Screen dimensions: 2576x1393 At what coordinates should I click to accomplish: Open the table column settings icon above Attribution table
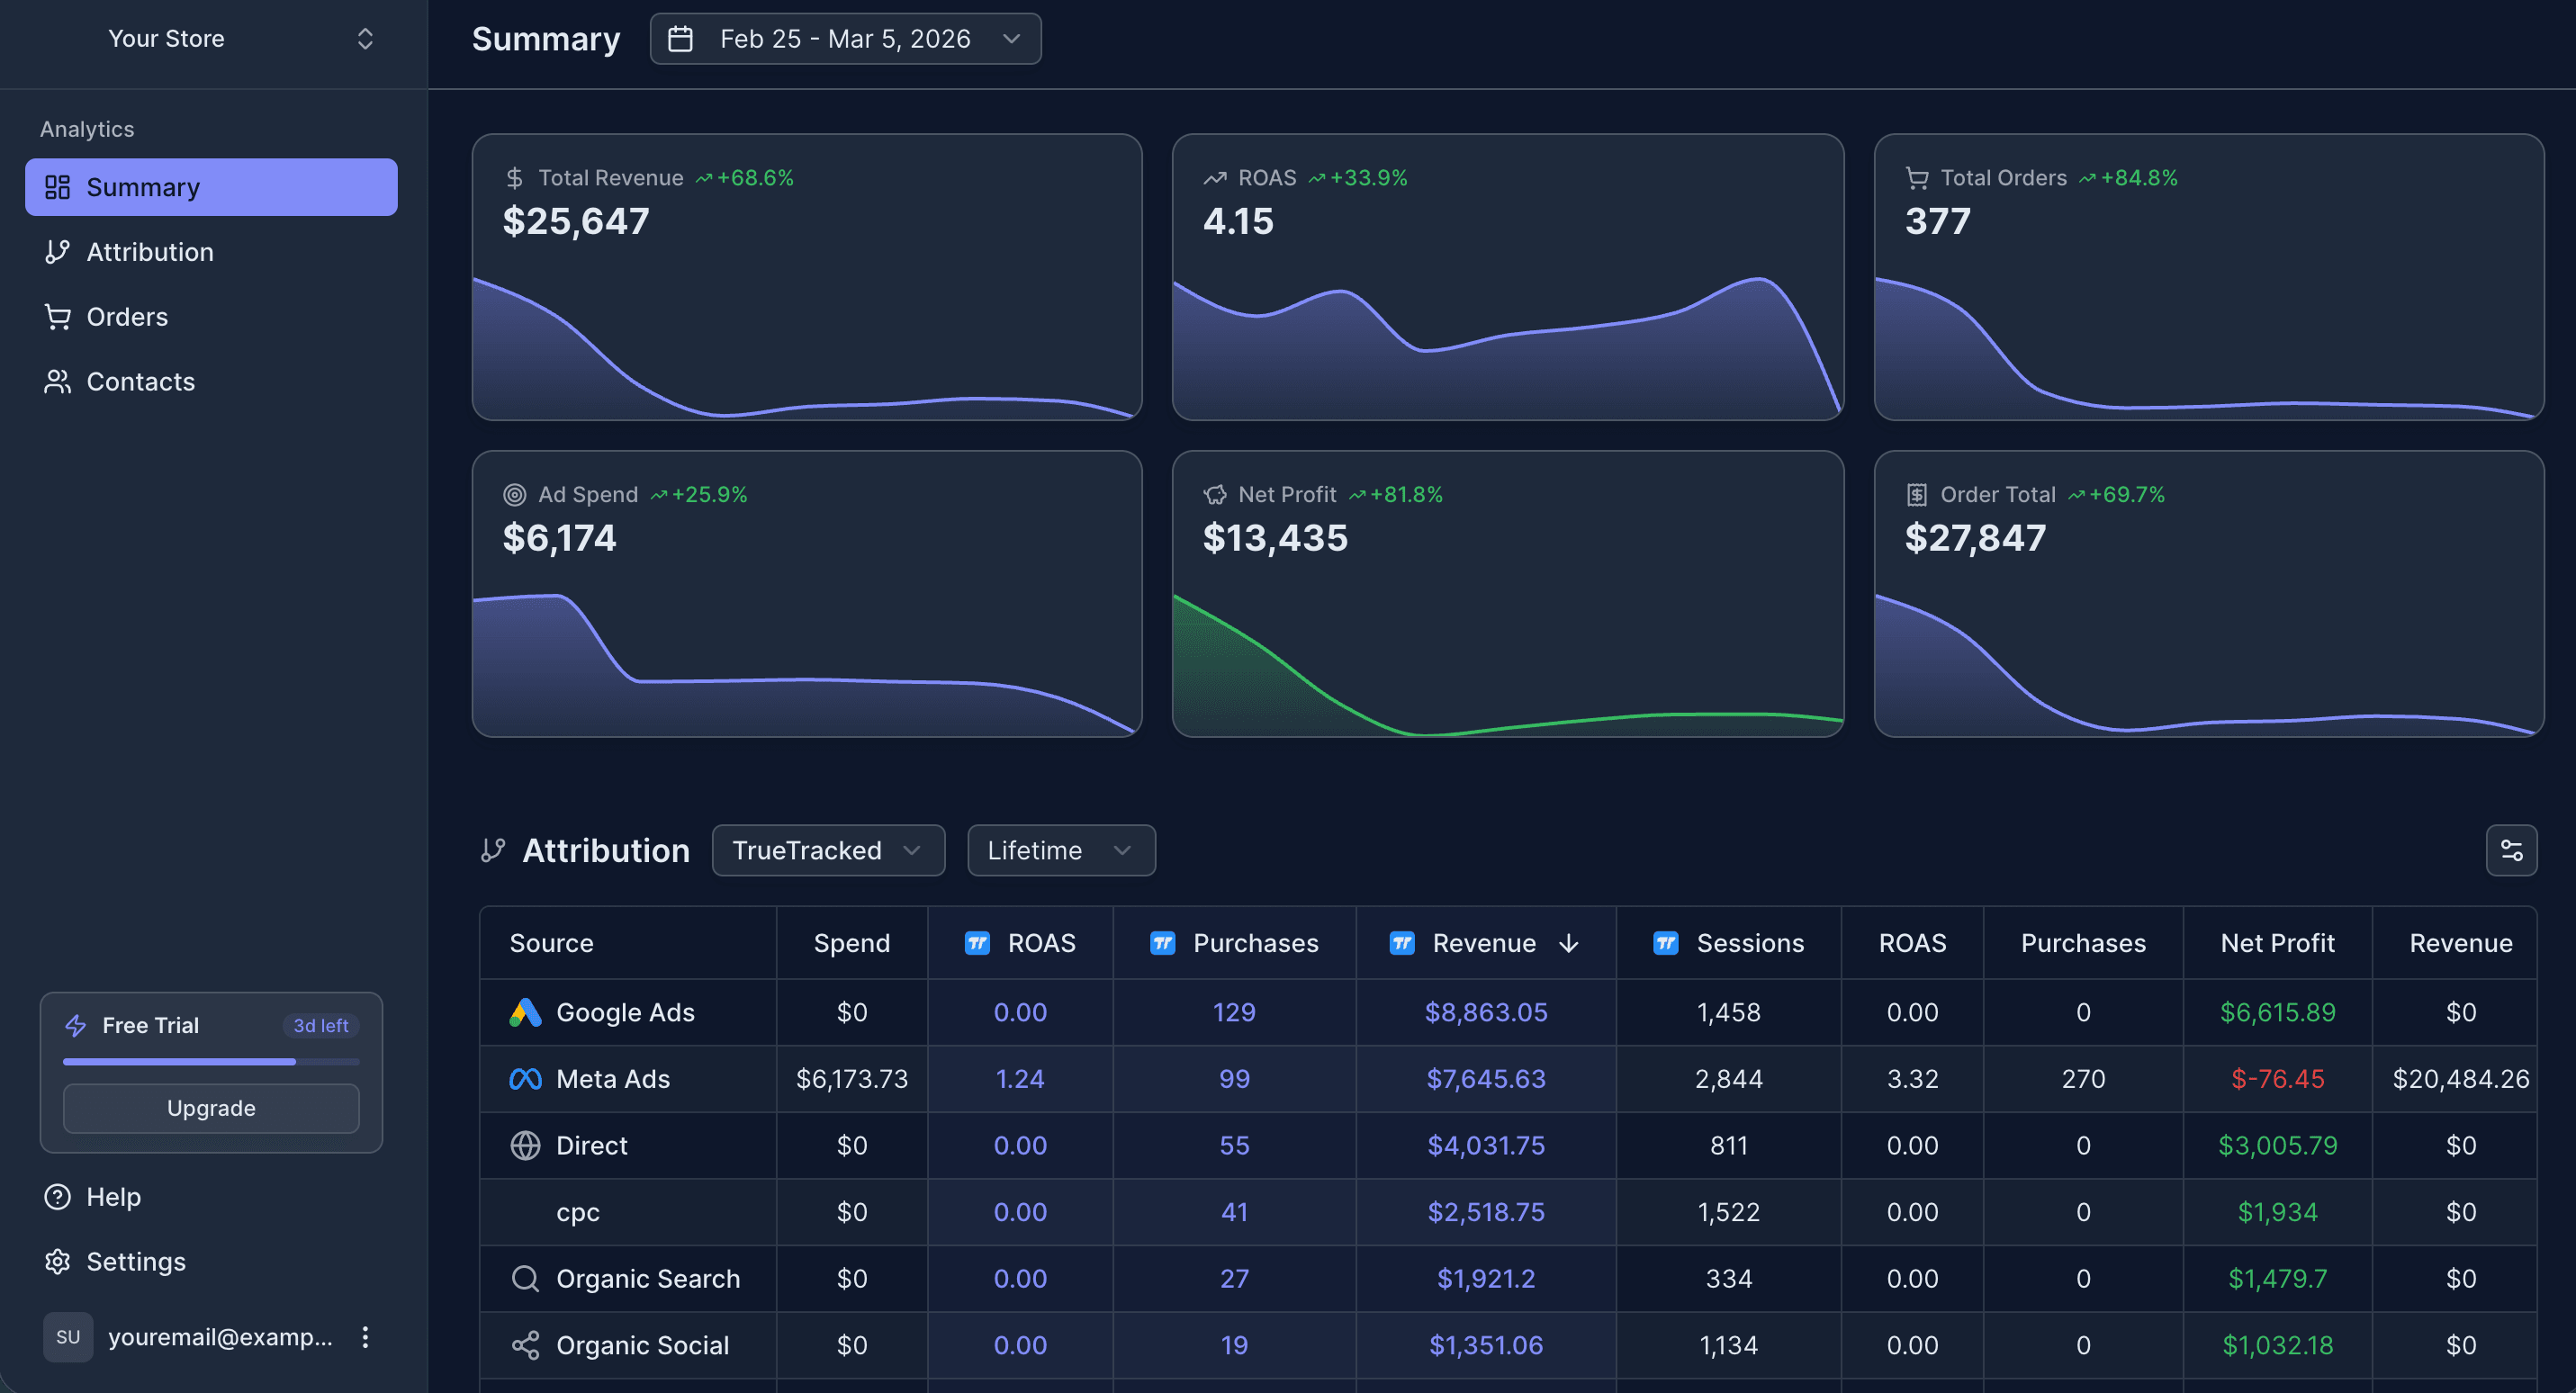point(2512,850)
